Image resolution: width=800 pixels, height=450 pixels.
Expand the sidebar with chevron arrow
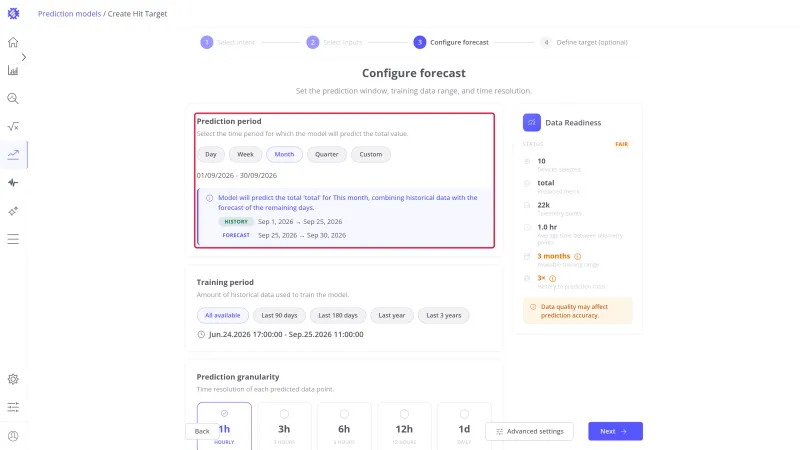(x=24, y=57)
